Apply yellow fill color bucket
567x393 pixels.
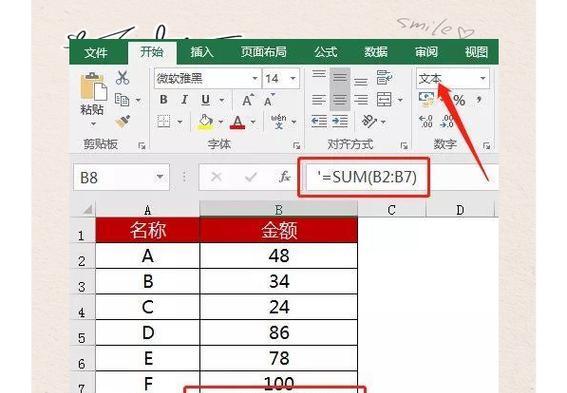(x=205, y=121)
